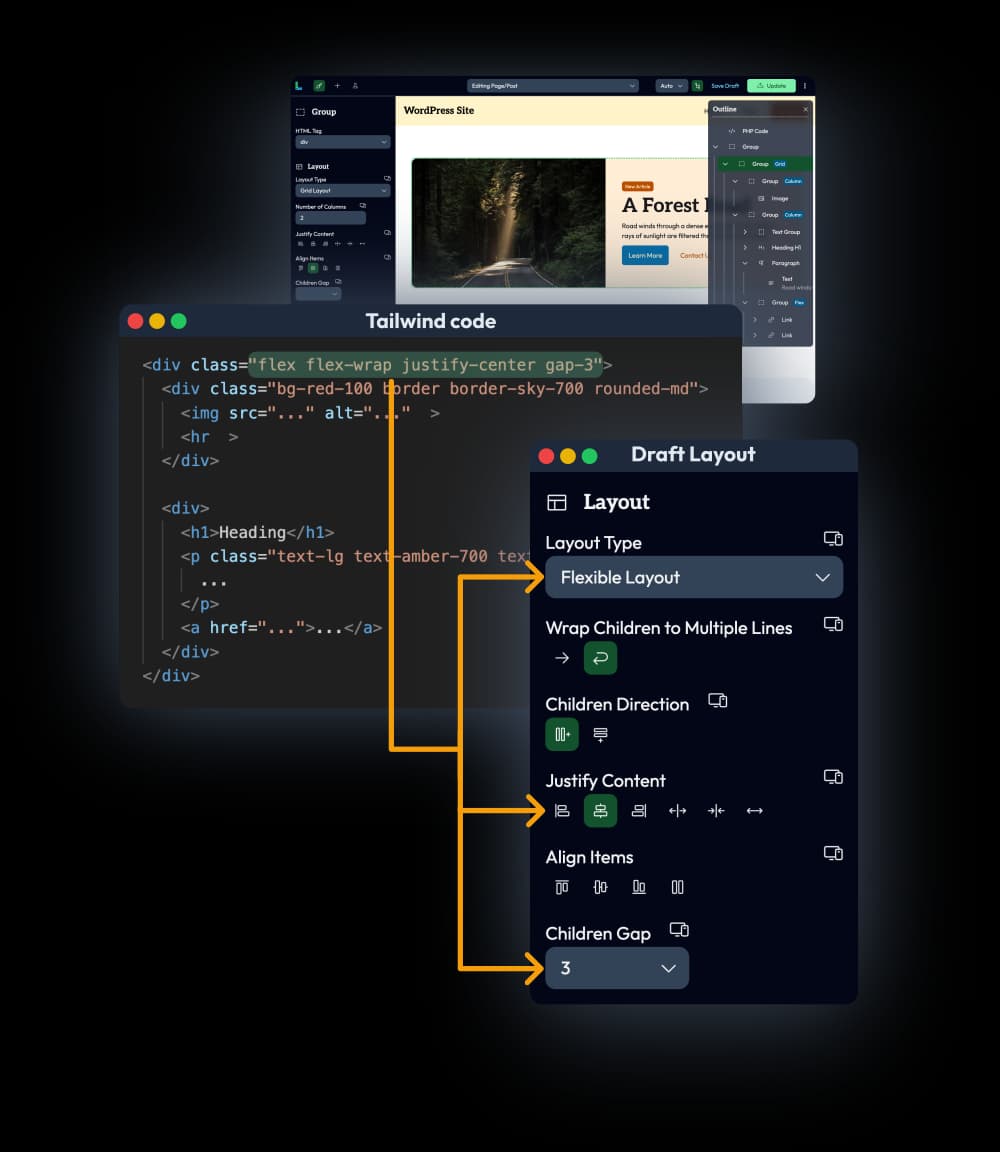Screen dimensions: 1000x1152
Task: Expand the Text Group node in Outline
Action: pos(745,231)
